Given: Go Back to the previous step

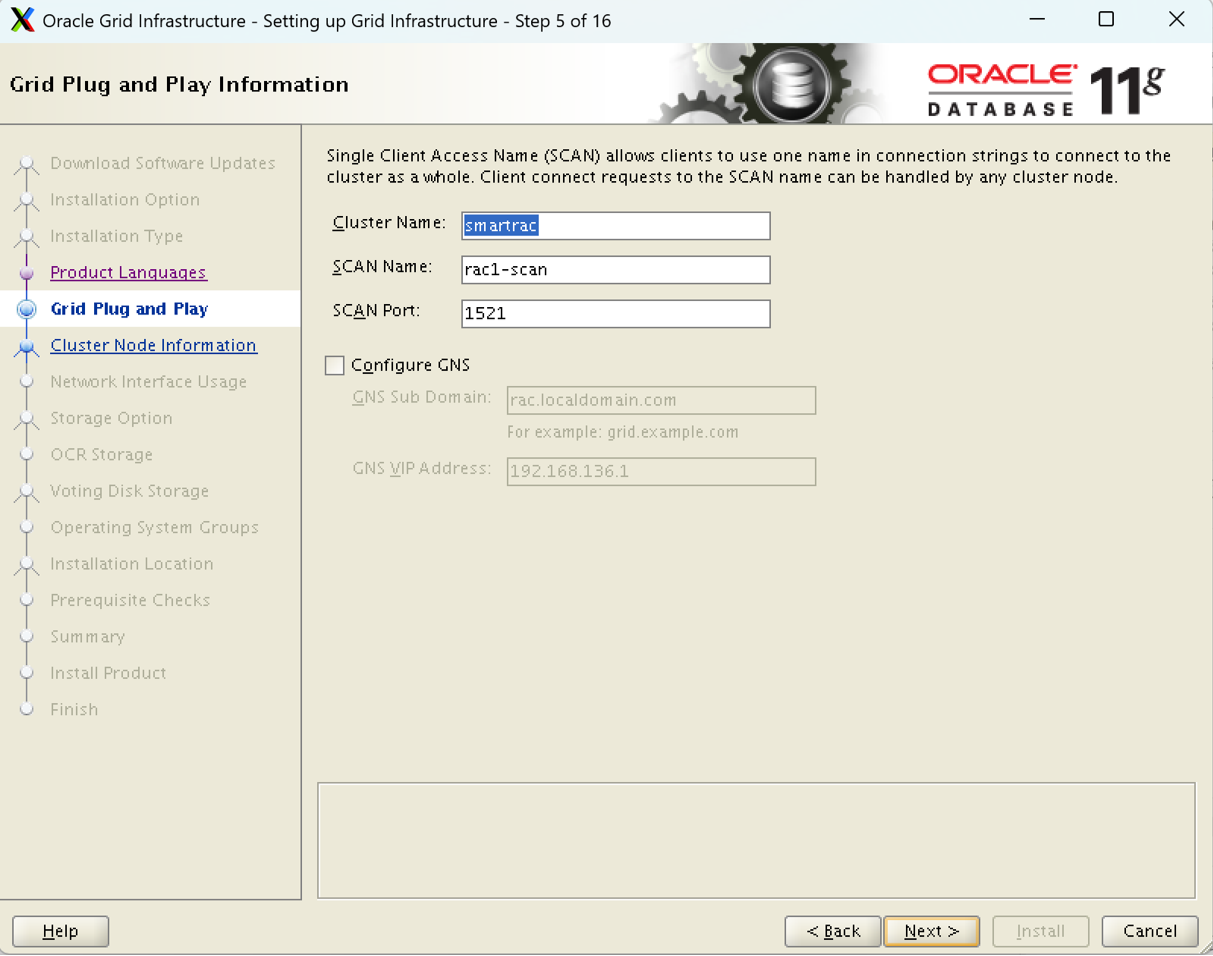Looking at the screenshot, I should [x=833, y=931].
